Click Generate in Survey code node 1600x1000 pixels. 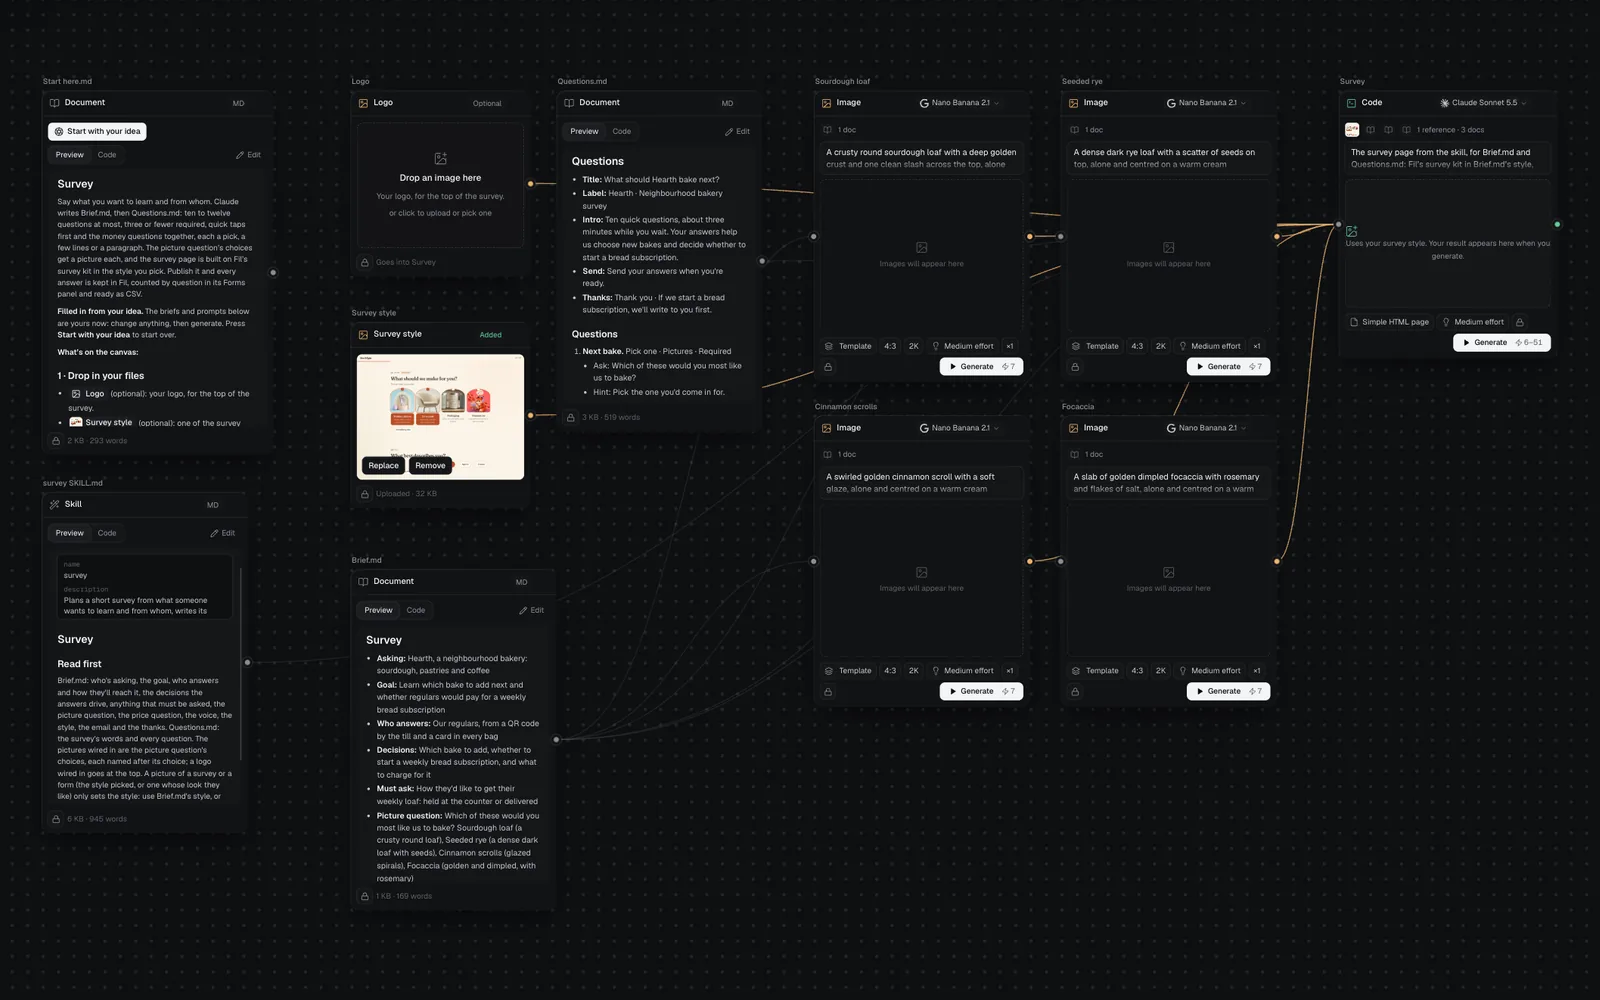click(1502, 342)
